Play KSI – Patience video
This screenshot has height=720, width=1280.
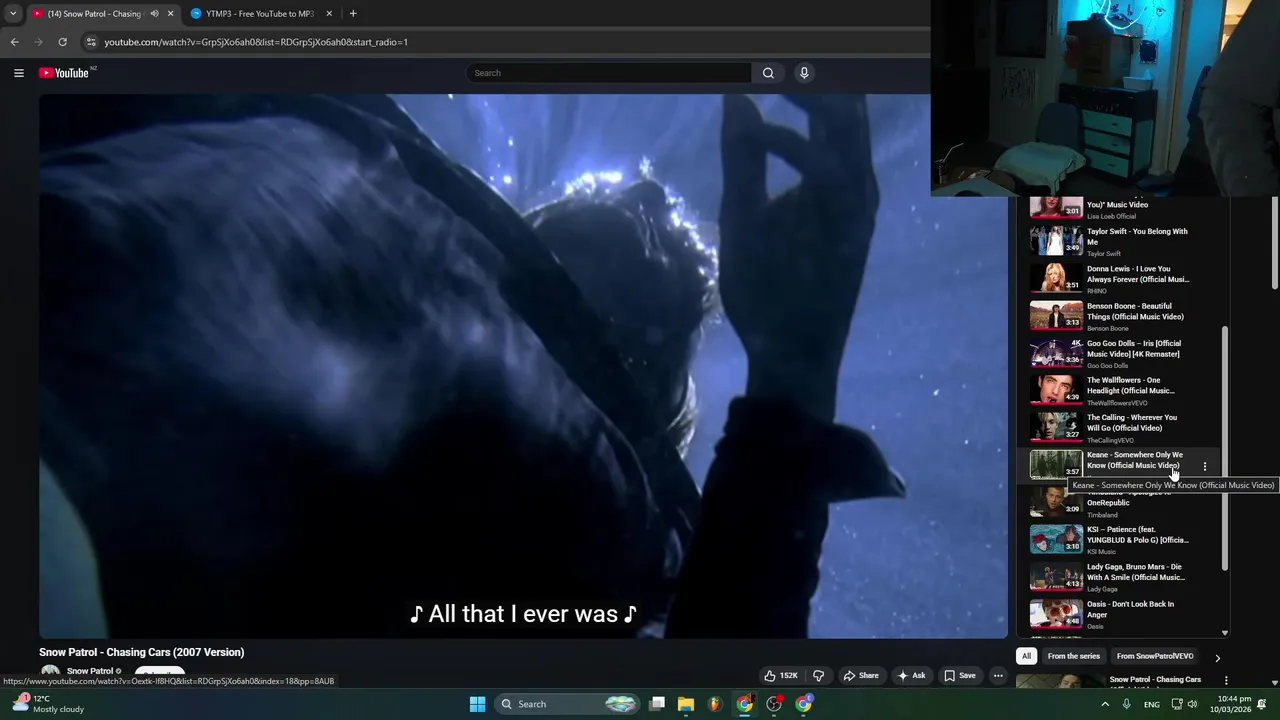tap(1125, 539)
